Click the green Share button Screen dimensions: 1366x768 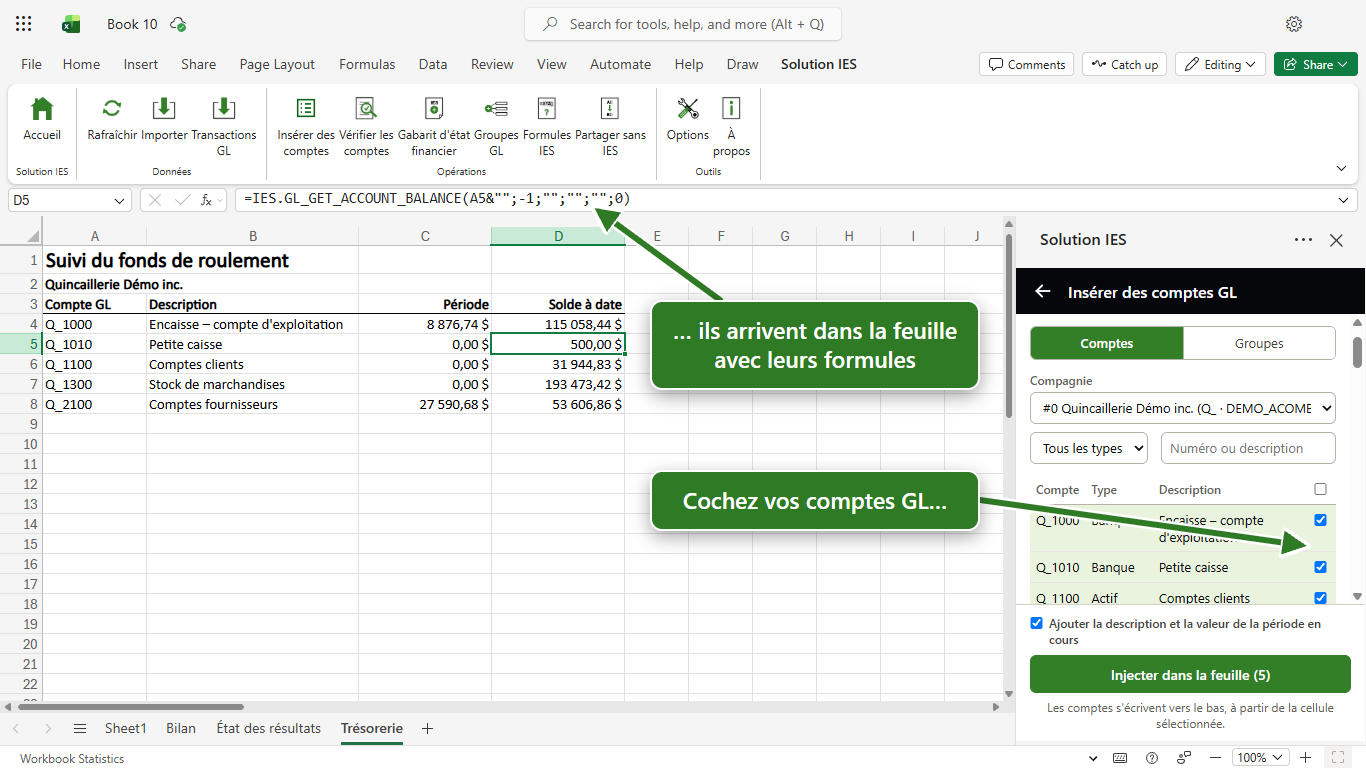point(1316,64)
